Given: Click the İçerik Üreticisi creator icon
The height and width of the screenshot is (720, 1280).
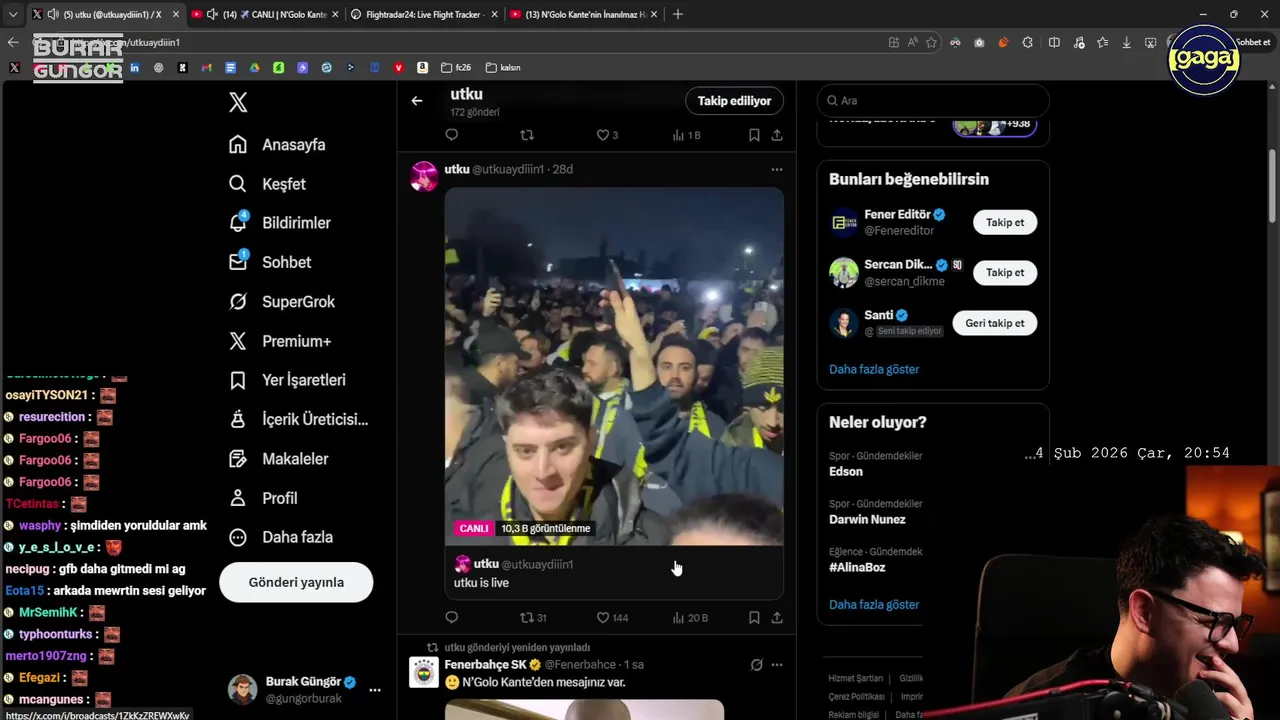Looking at the screenshot, I should click(238, 419).
